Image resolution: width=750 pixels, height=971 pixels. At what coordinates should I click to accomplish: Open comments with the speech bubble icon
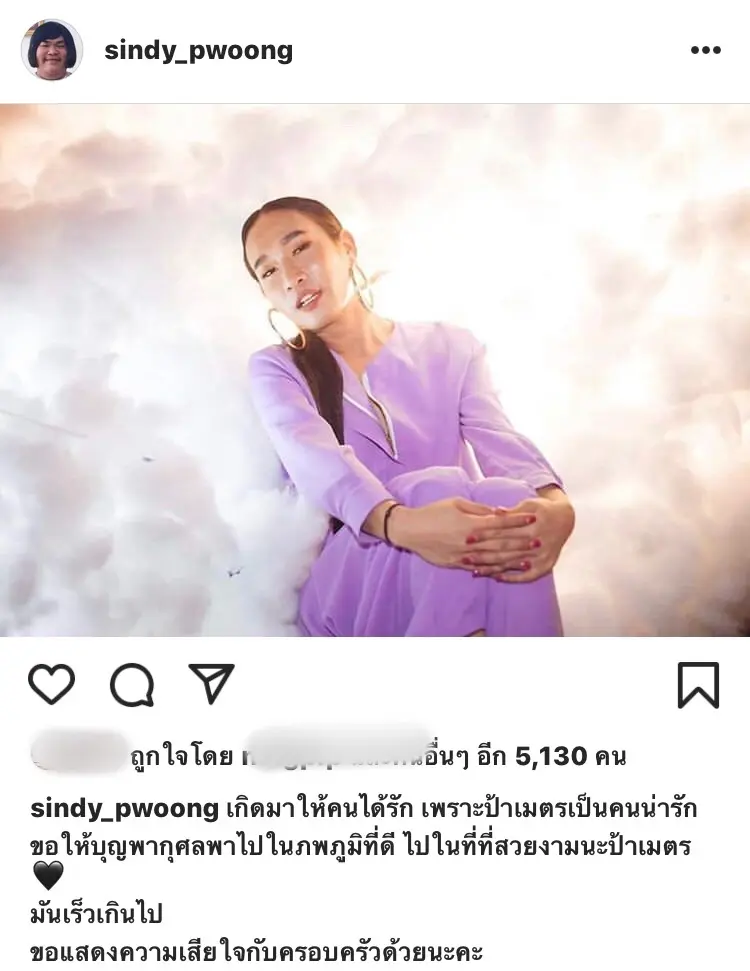click(132, 684)
